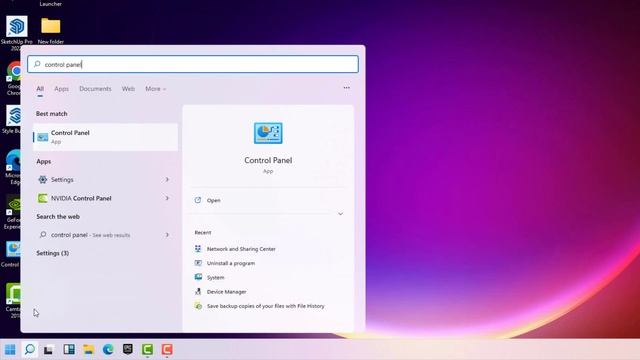
Task: Expand Settings result chevron
Action: [x=167, y=180]
